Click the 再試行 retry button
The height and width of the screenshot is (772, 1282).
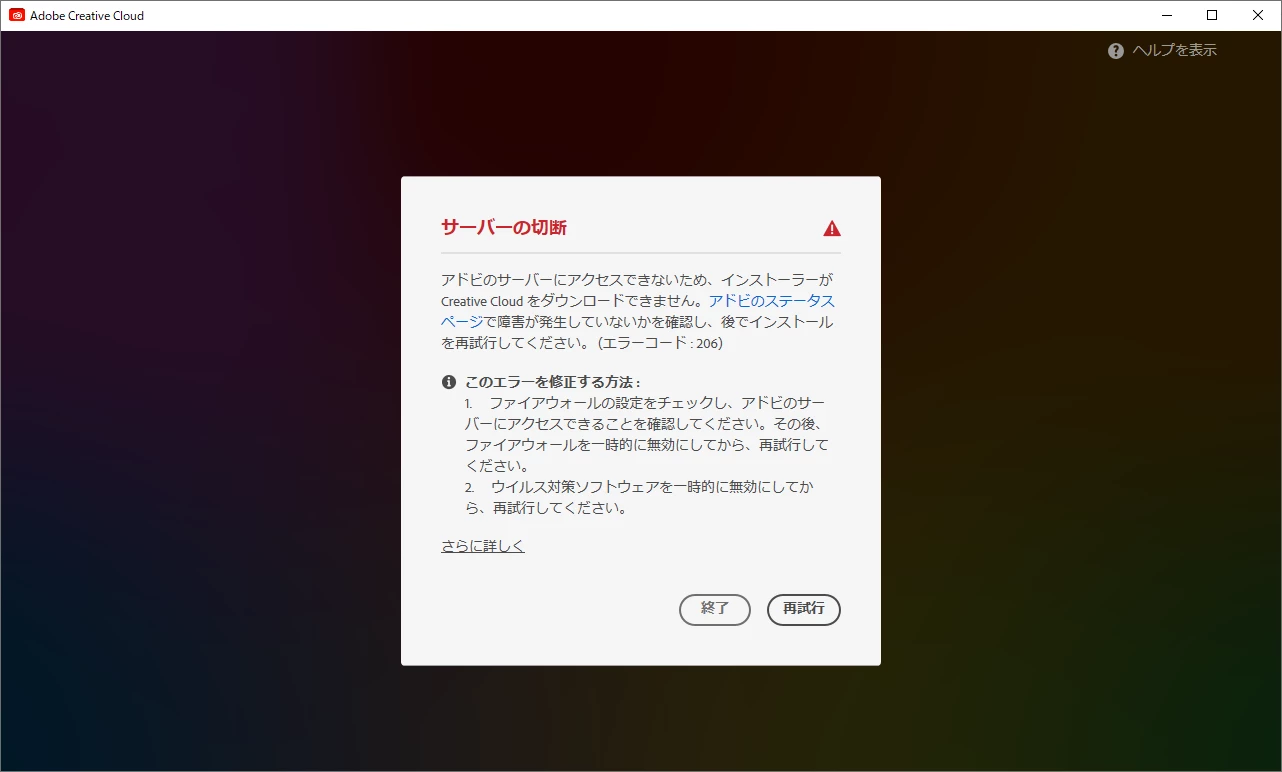coord(803,609)
